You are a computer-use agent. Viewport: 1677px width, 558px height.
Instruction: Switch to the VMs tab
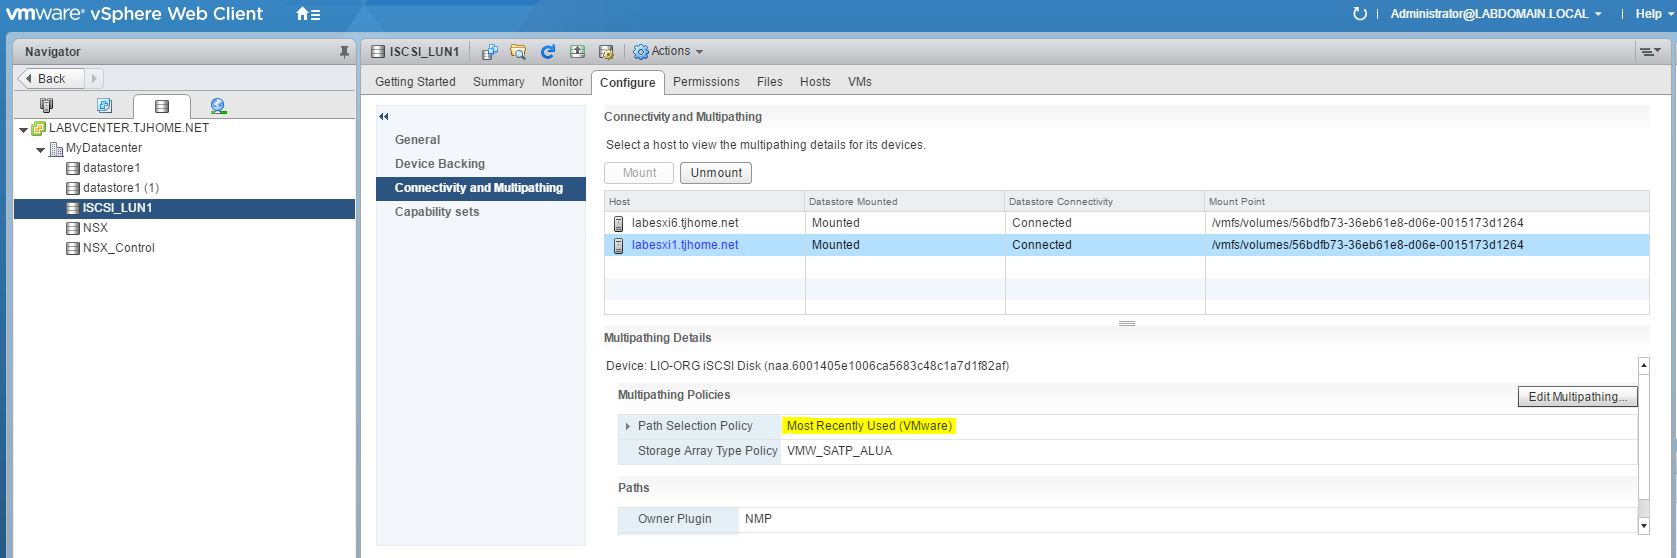(x=860, y=82)
